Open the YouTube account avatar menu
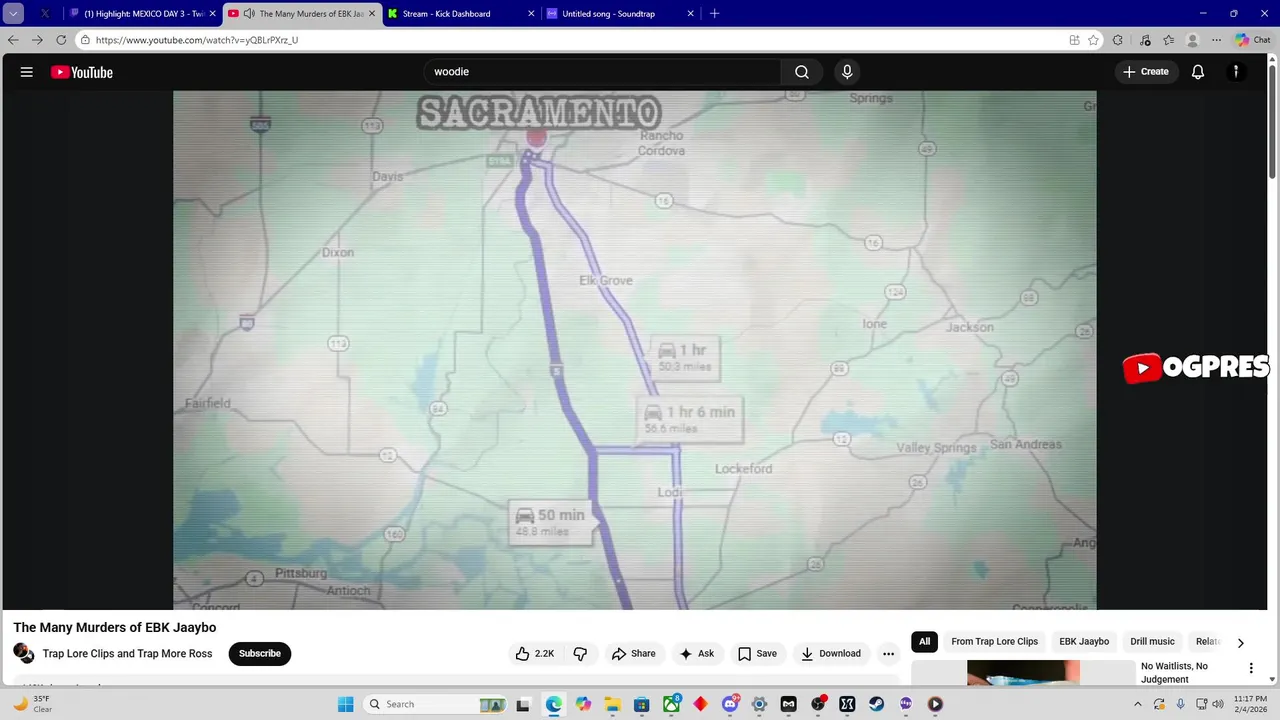Image resolution: width=1280 pixels, height=720 pixels. [1236, 72]
